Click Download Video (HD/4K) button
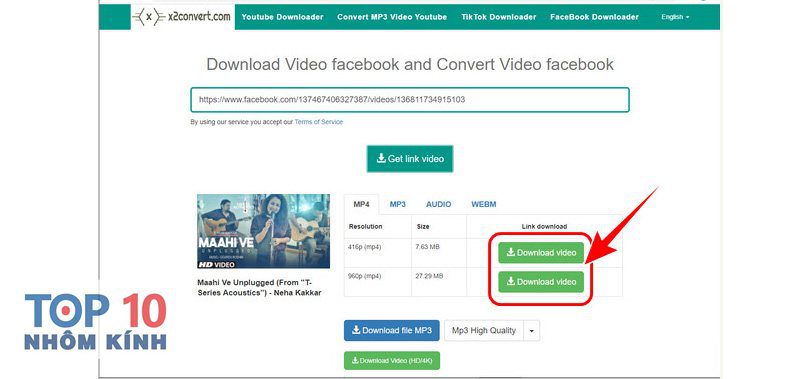 tap(392, 360)
